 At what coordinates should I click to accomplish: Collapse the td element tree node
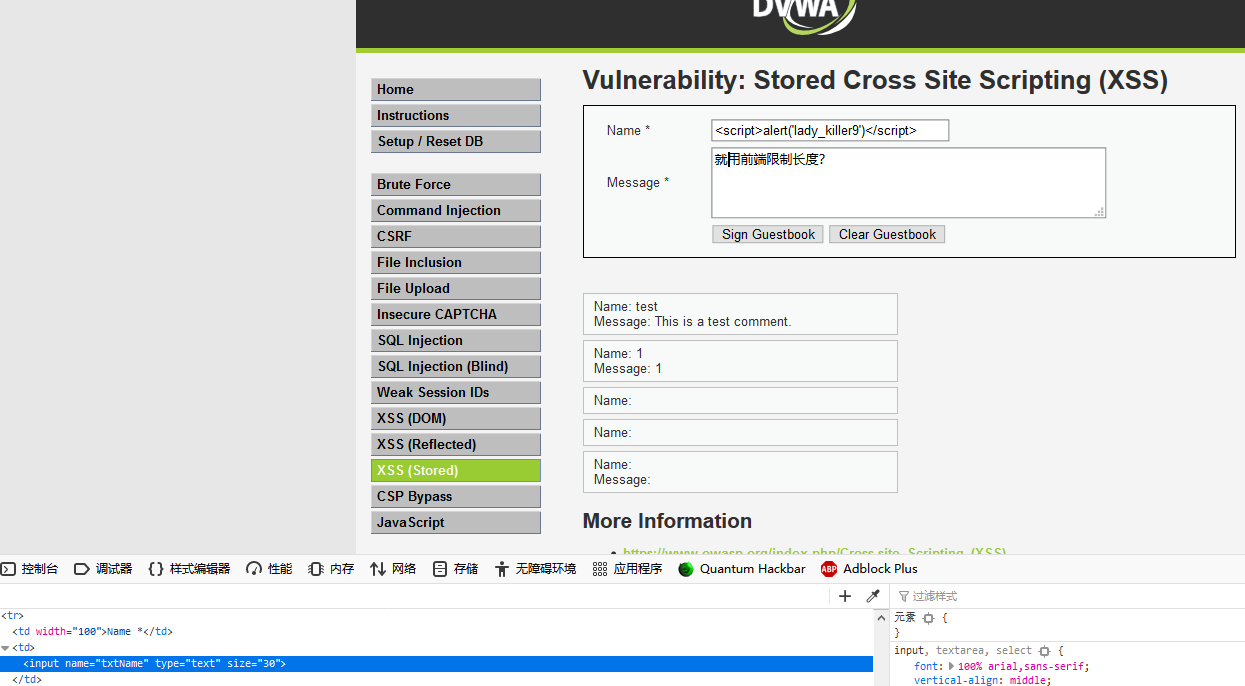click(x=5, y=648)
